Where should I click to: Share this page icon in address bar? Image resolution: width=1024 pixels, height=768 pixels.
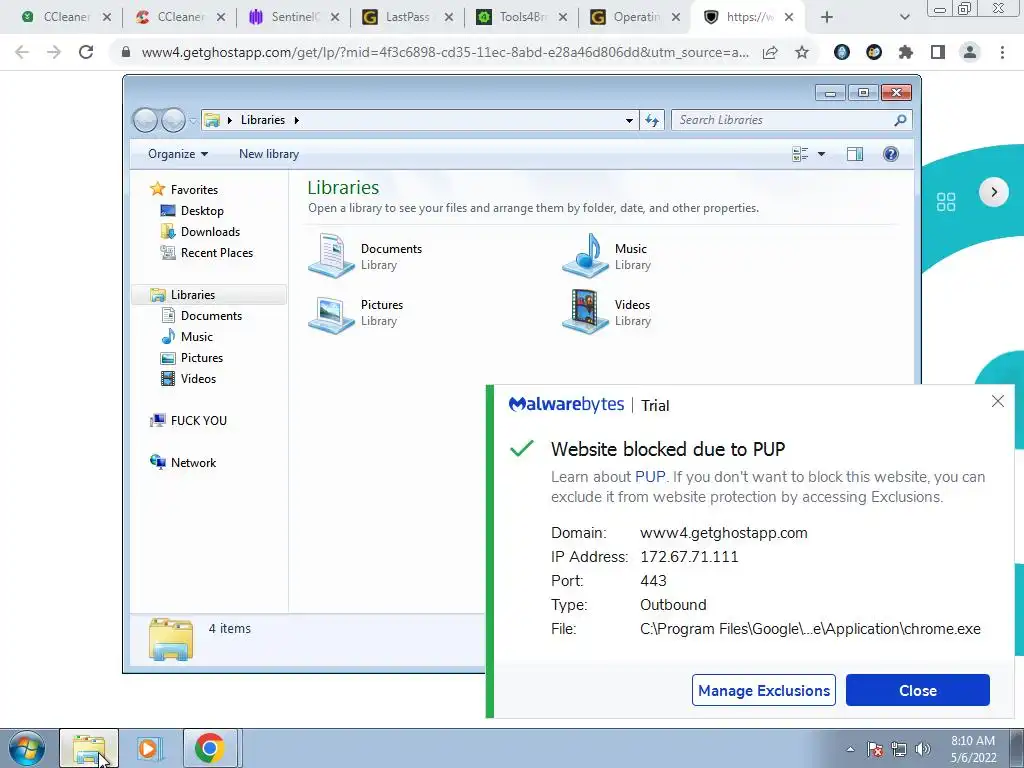[770, 52]
